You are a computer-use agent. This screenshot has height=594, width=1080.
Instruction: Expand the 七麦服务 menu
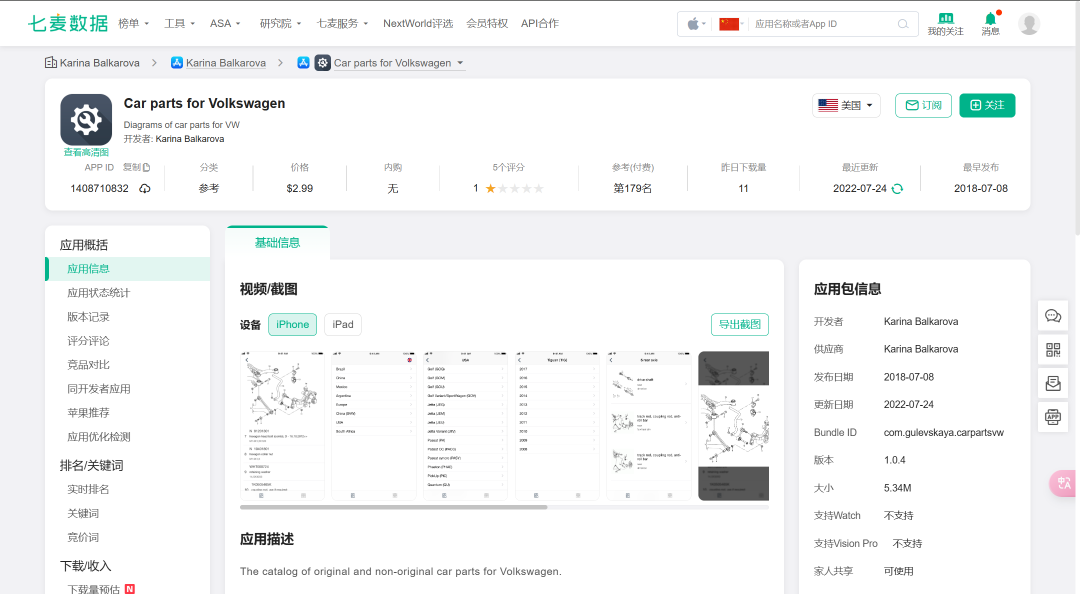[x=342, y=23]
